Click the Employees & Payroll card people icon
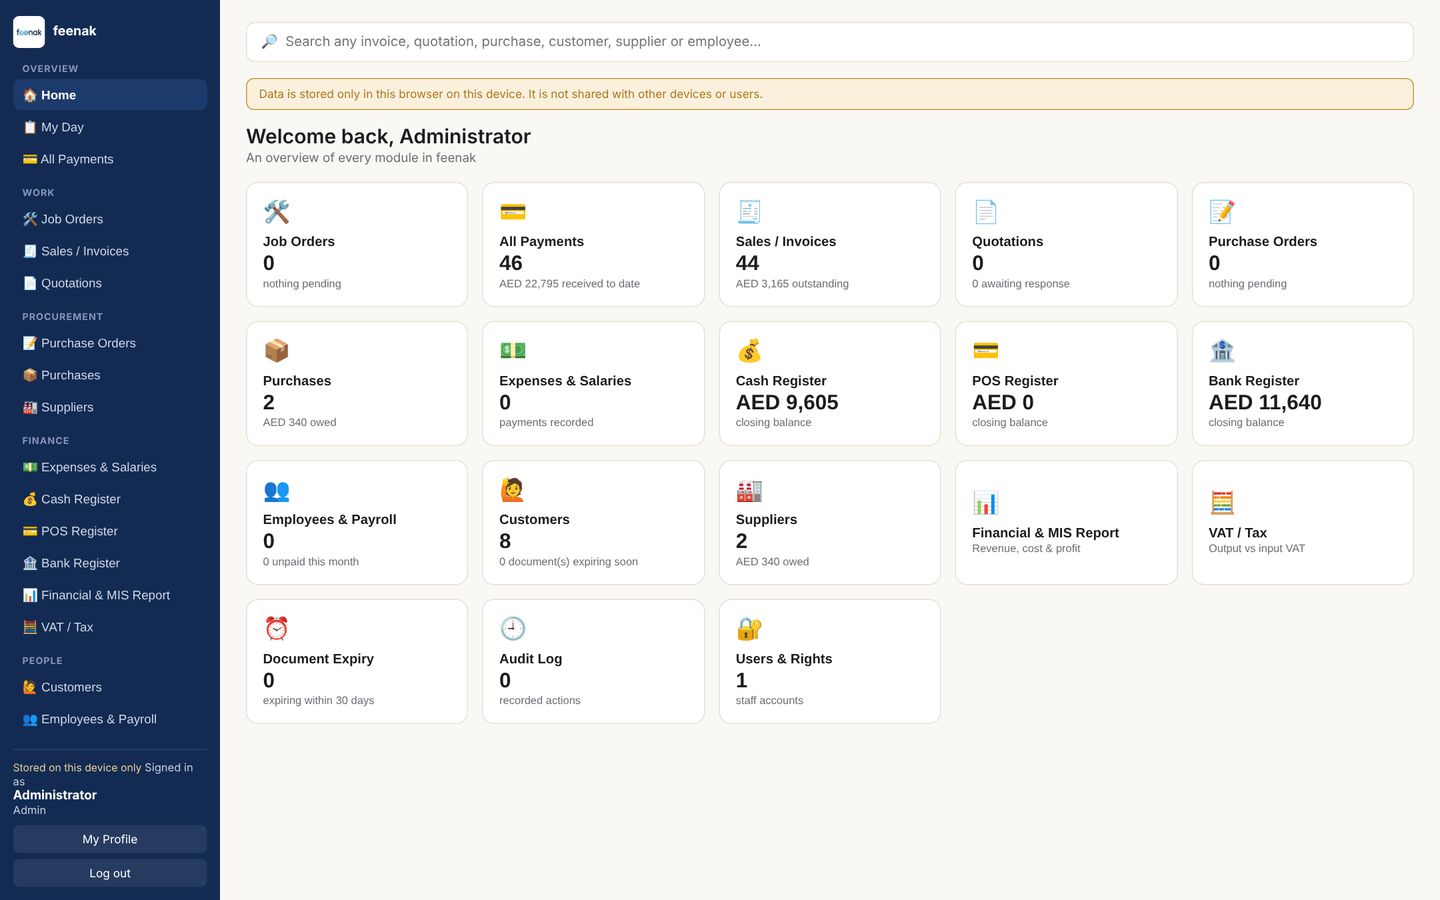The image size is (1440, 900). 276,490
